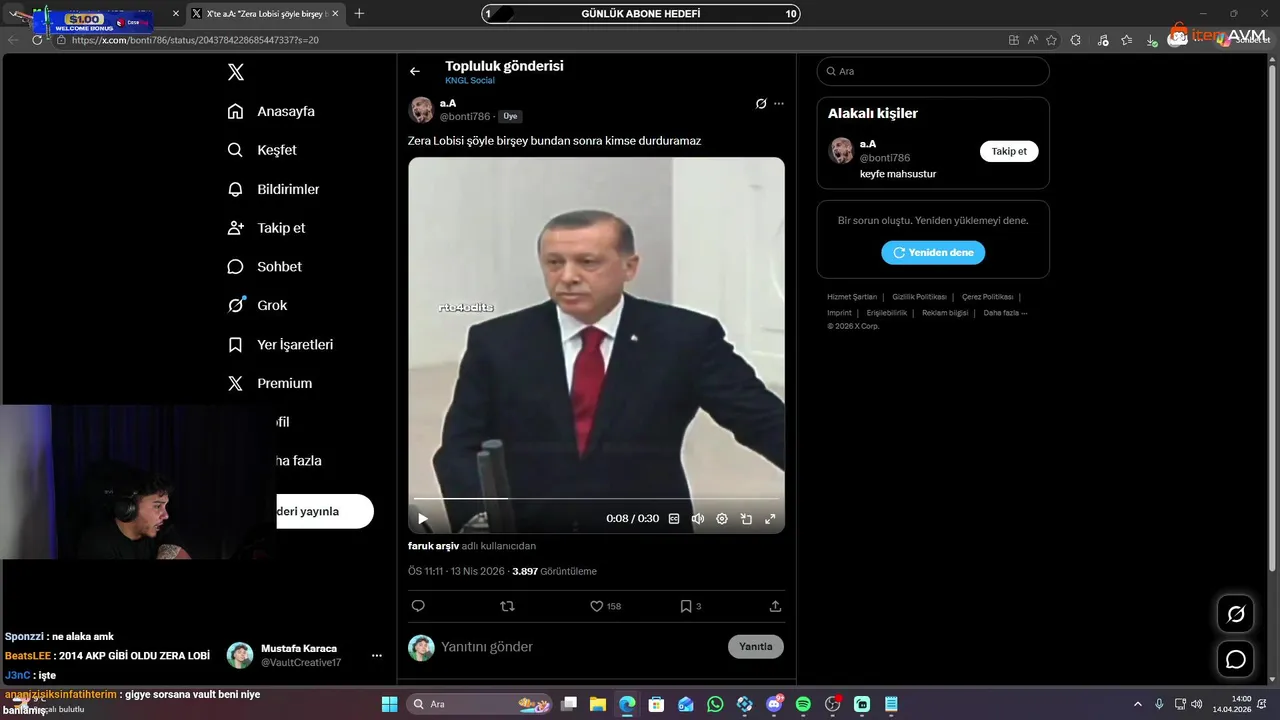Add this page to browser favorites
Image resolution: width=1280 pixels, height=720 pixels.
coord(1051,40)
